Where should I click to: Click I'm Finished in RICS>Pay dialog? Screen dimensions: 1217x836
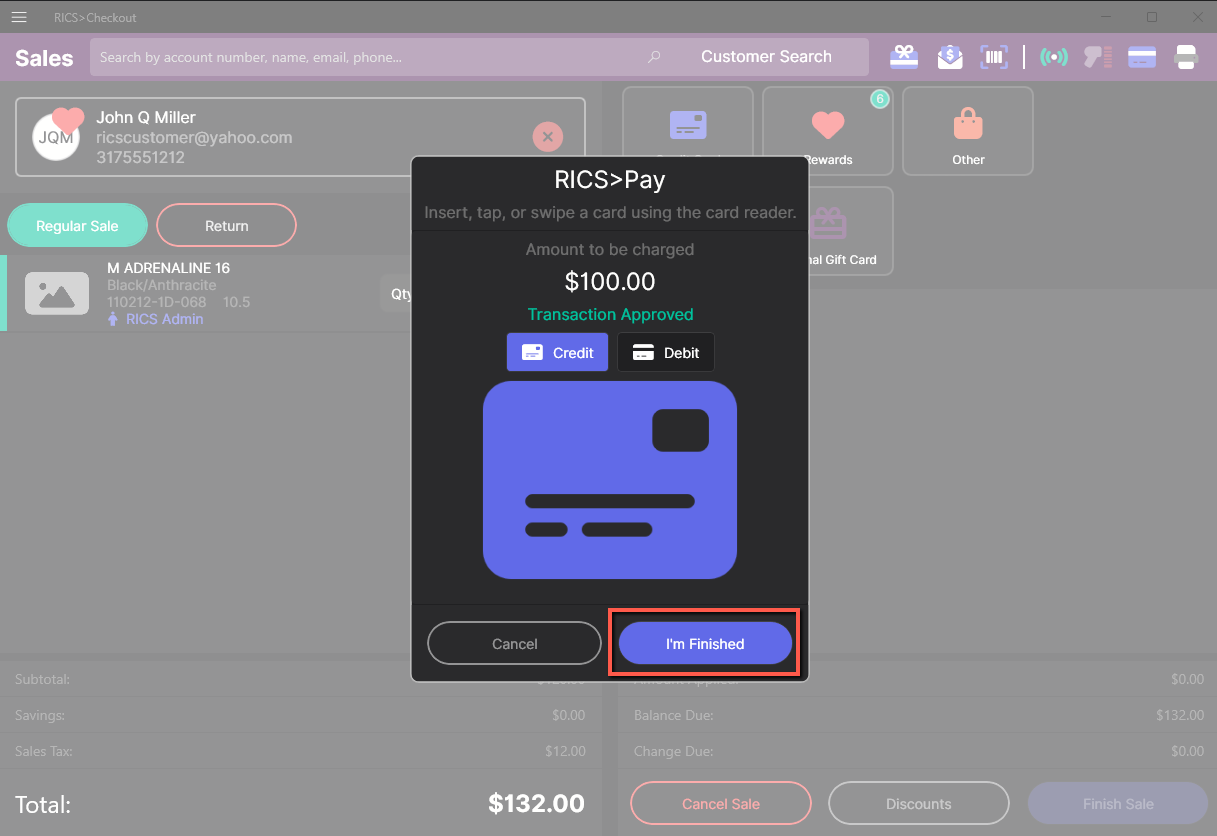click(x=705, y=644)
